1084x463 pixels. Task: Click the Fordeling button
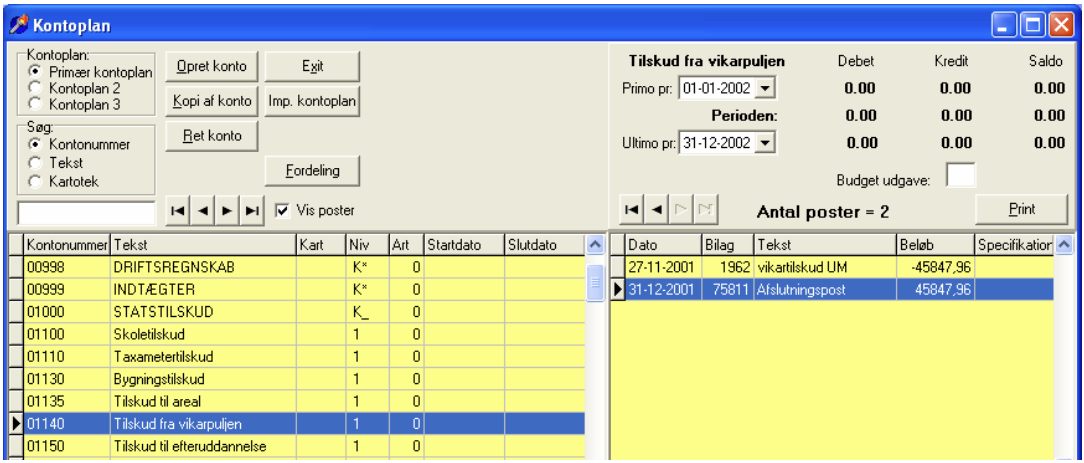[312, 171]
